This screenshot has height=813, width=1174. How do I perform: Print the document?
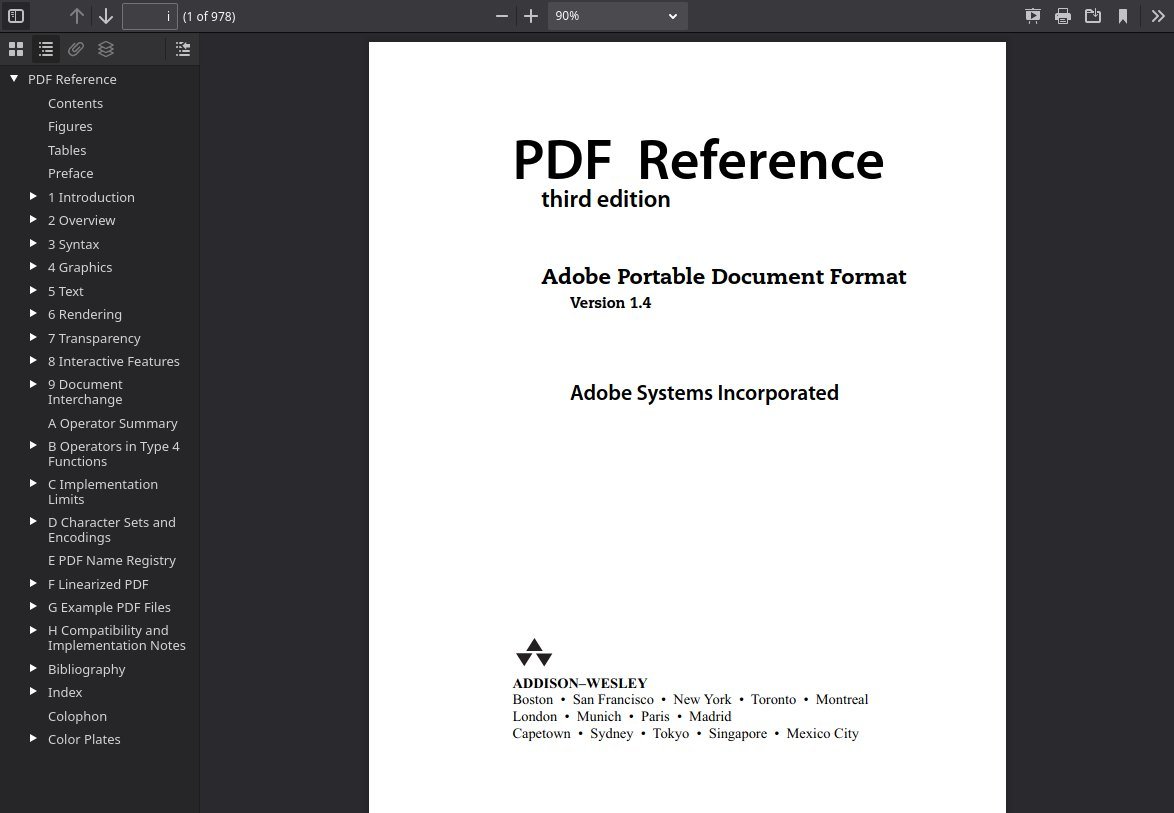tap(1062, 16)
